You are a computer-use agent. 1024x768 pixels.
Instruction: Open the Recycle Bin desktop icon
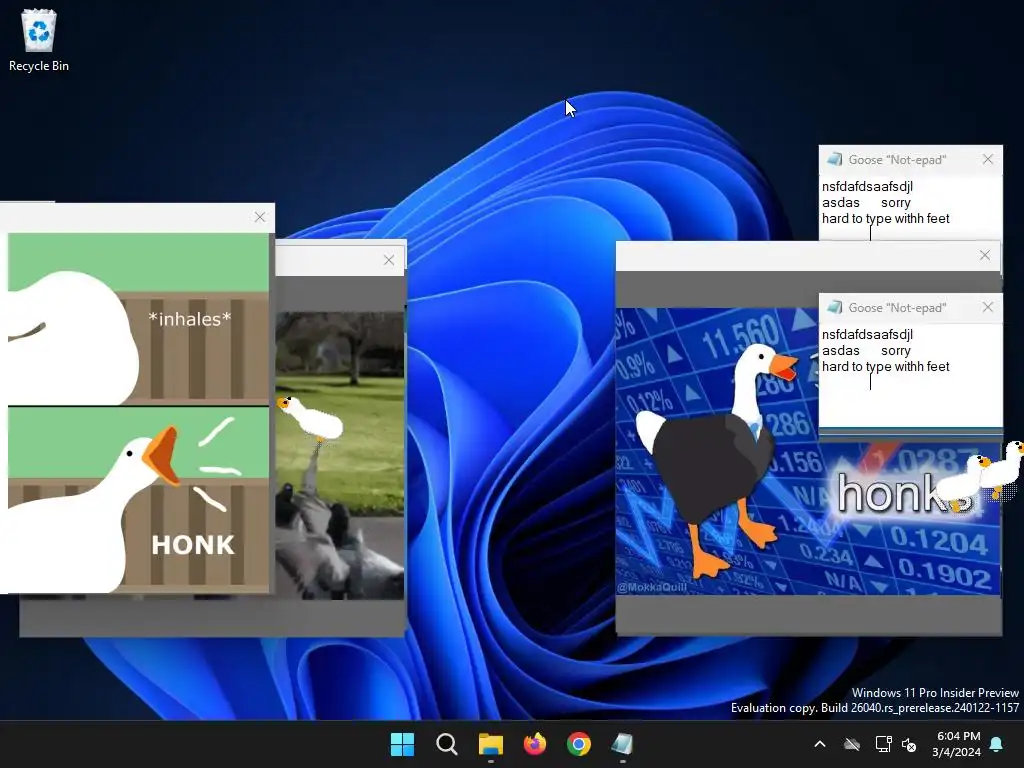[39, 40]
